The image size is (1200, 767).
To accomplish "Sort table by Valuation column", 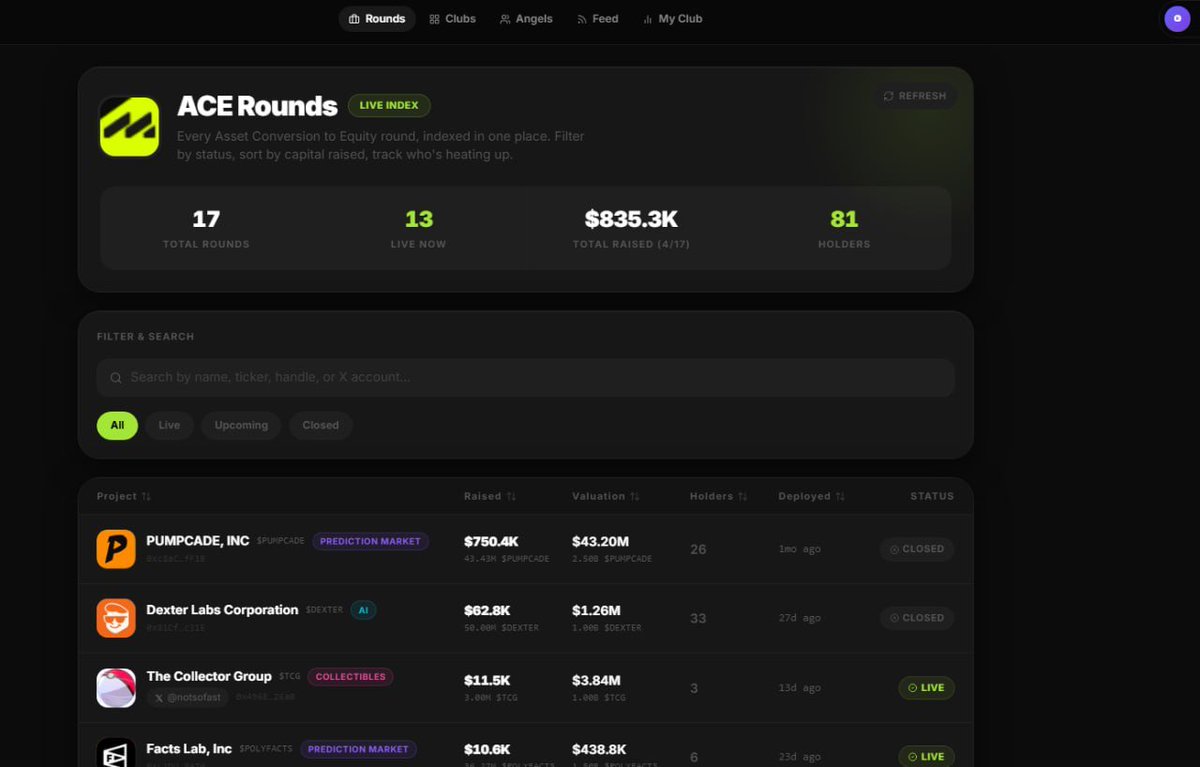I will tap(605, 496).
